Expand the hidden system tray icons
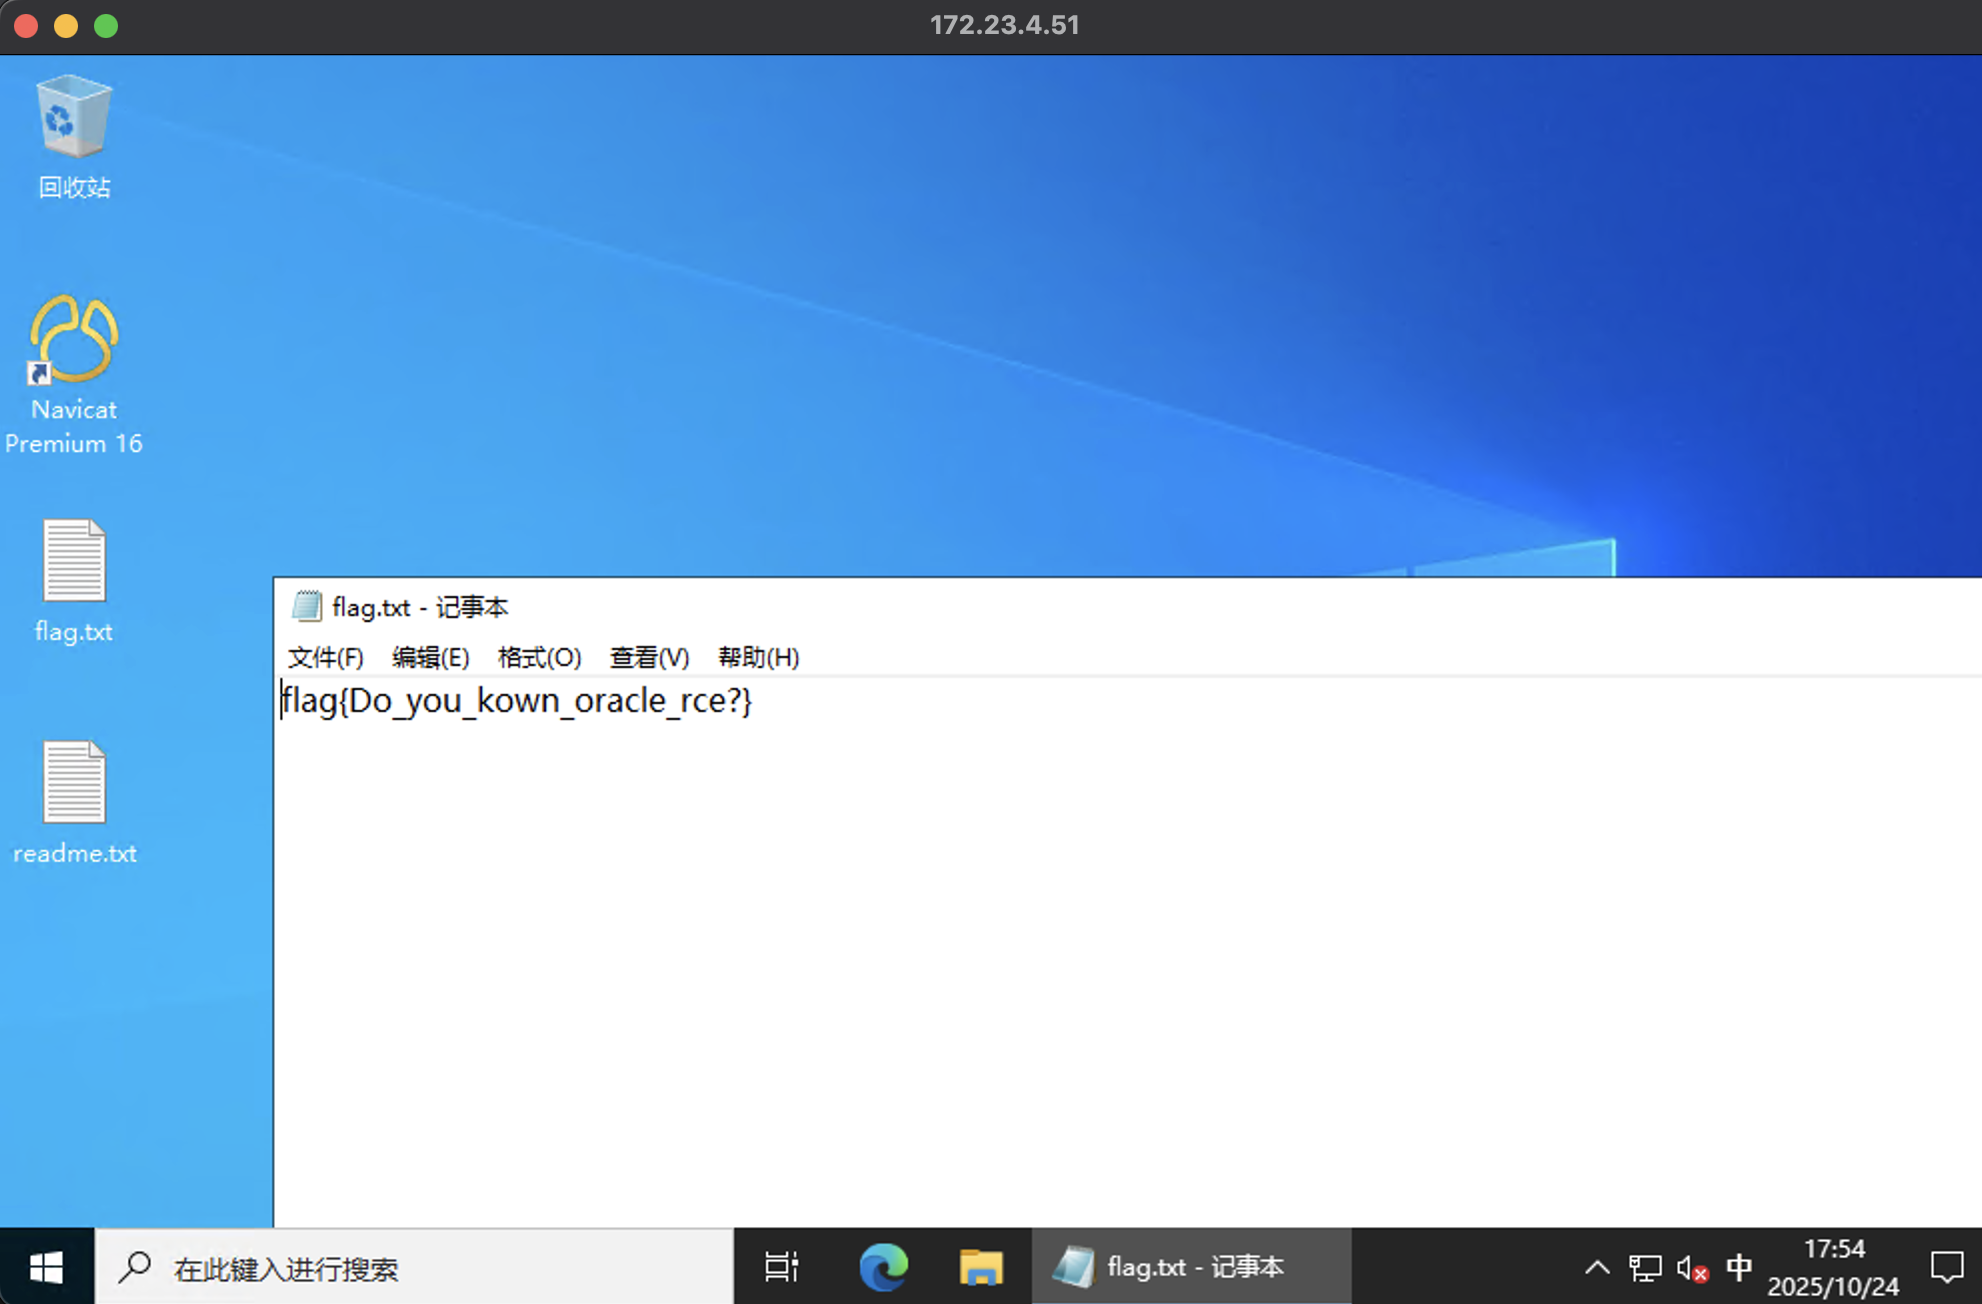The height and width of the screenshot is (1304, 1982). click(1597, 1268)
